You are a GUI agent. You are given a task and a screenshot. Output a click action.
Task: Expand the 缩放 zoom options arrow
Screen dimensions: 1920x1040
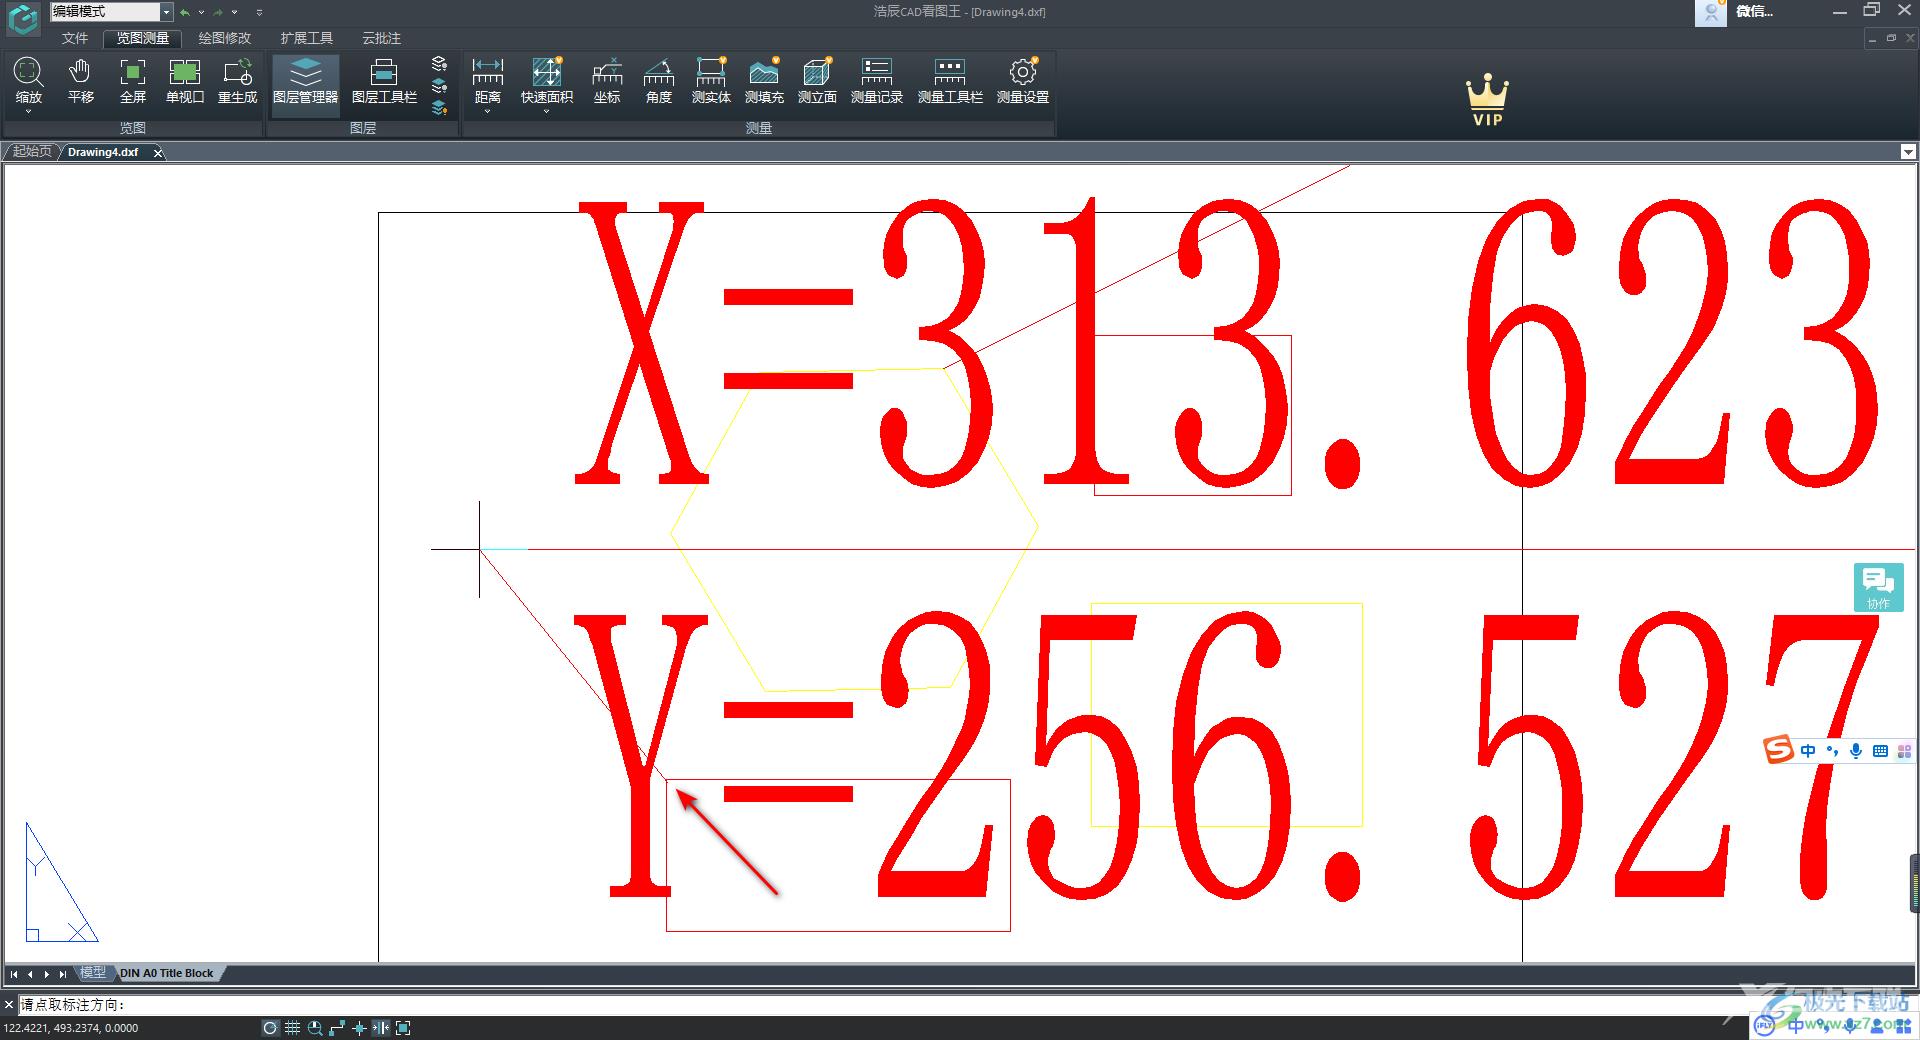pyautogui.click(x=28, y=111)
